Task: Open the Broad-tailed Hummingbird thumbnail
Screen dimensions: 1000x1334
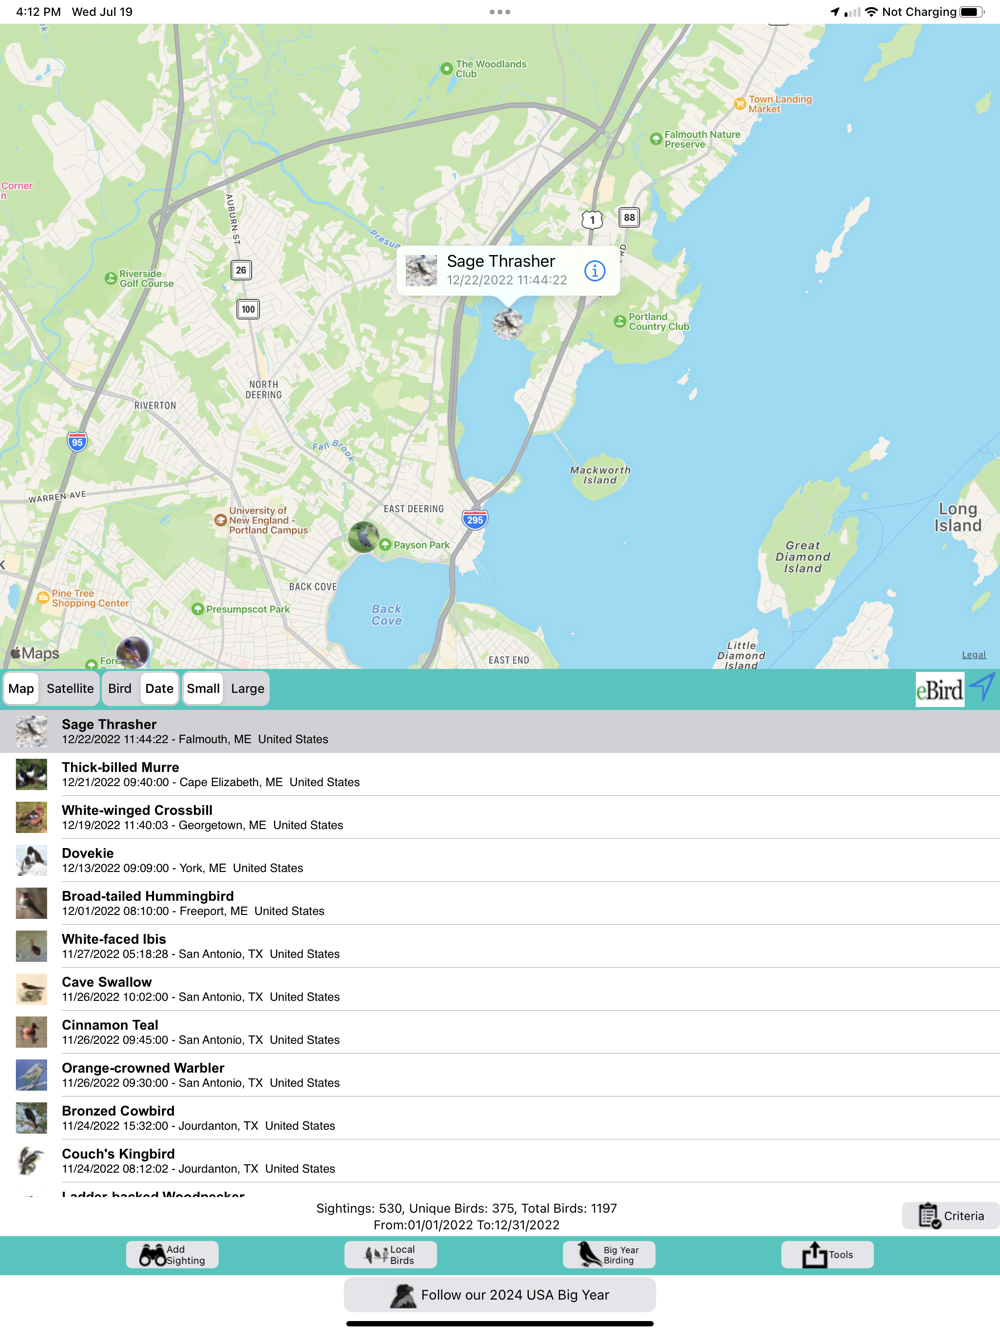Action: (31, 903)
